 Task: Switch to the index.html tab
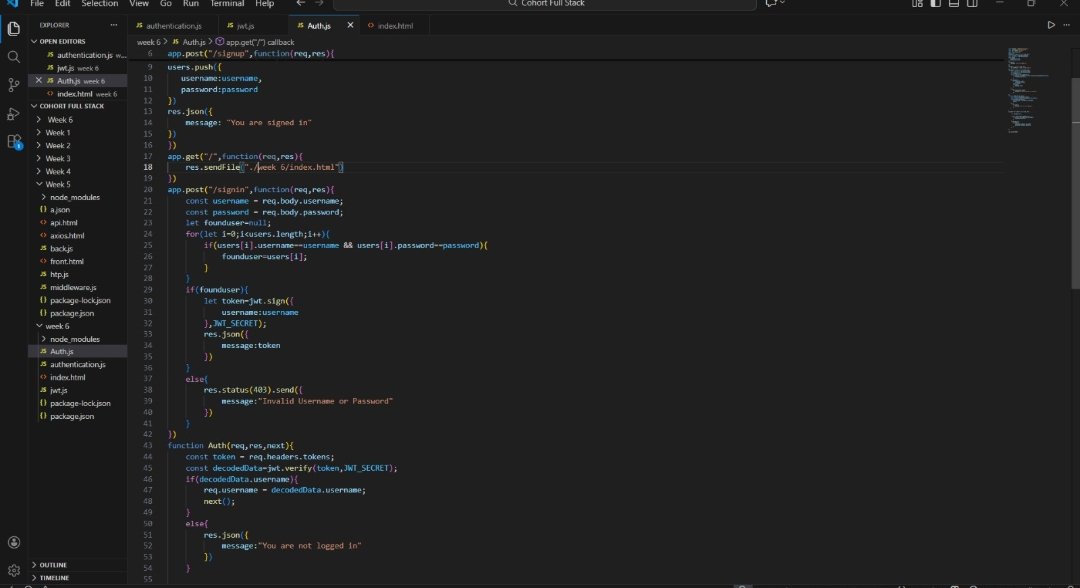395,25
